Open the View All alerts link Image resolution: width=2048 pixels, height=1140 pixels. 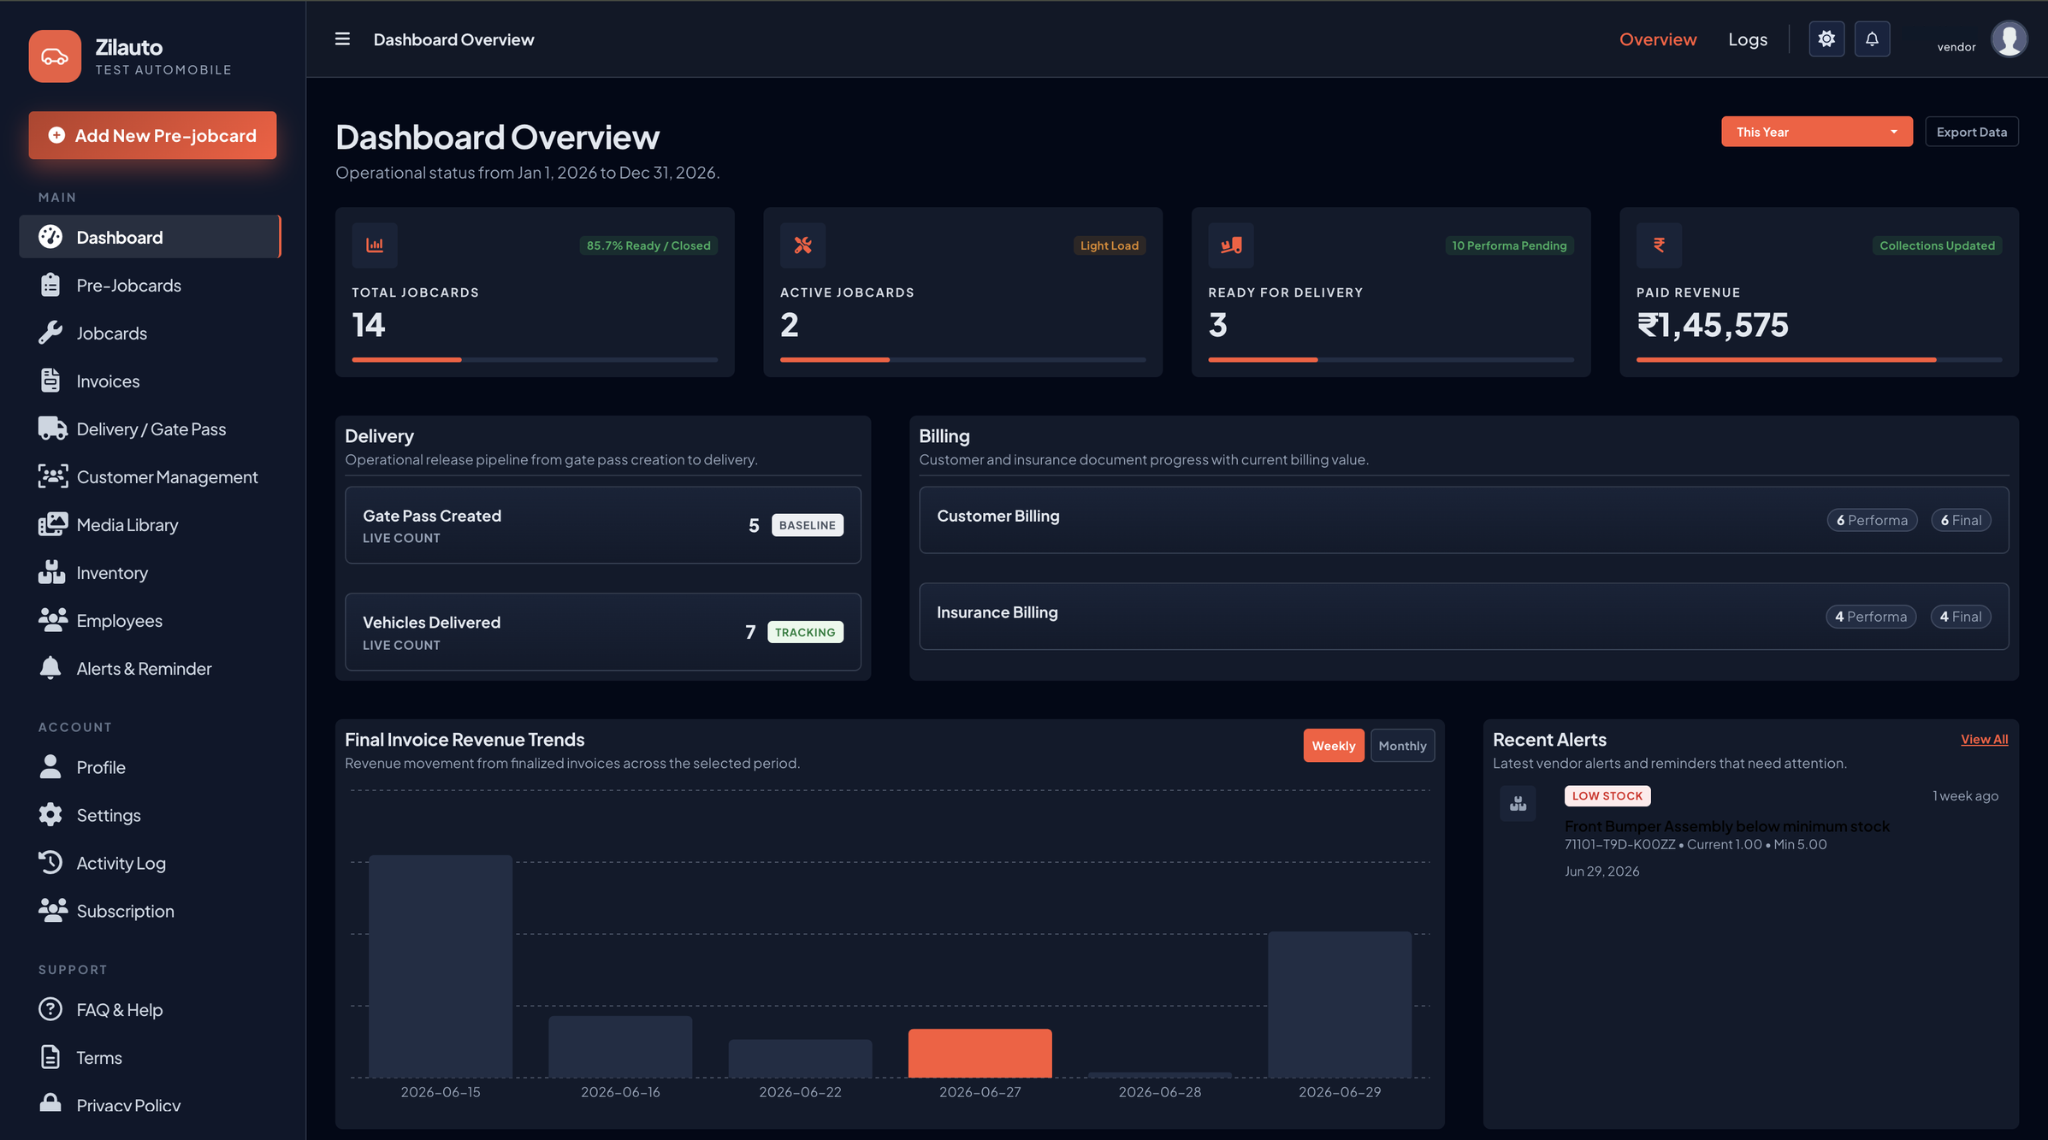pyautogui.click(x=1984, y=740)
